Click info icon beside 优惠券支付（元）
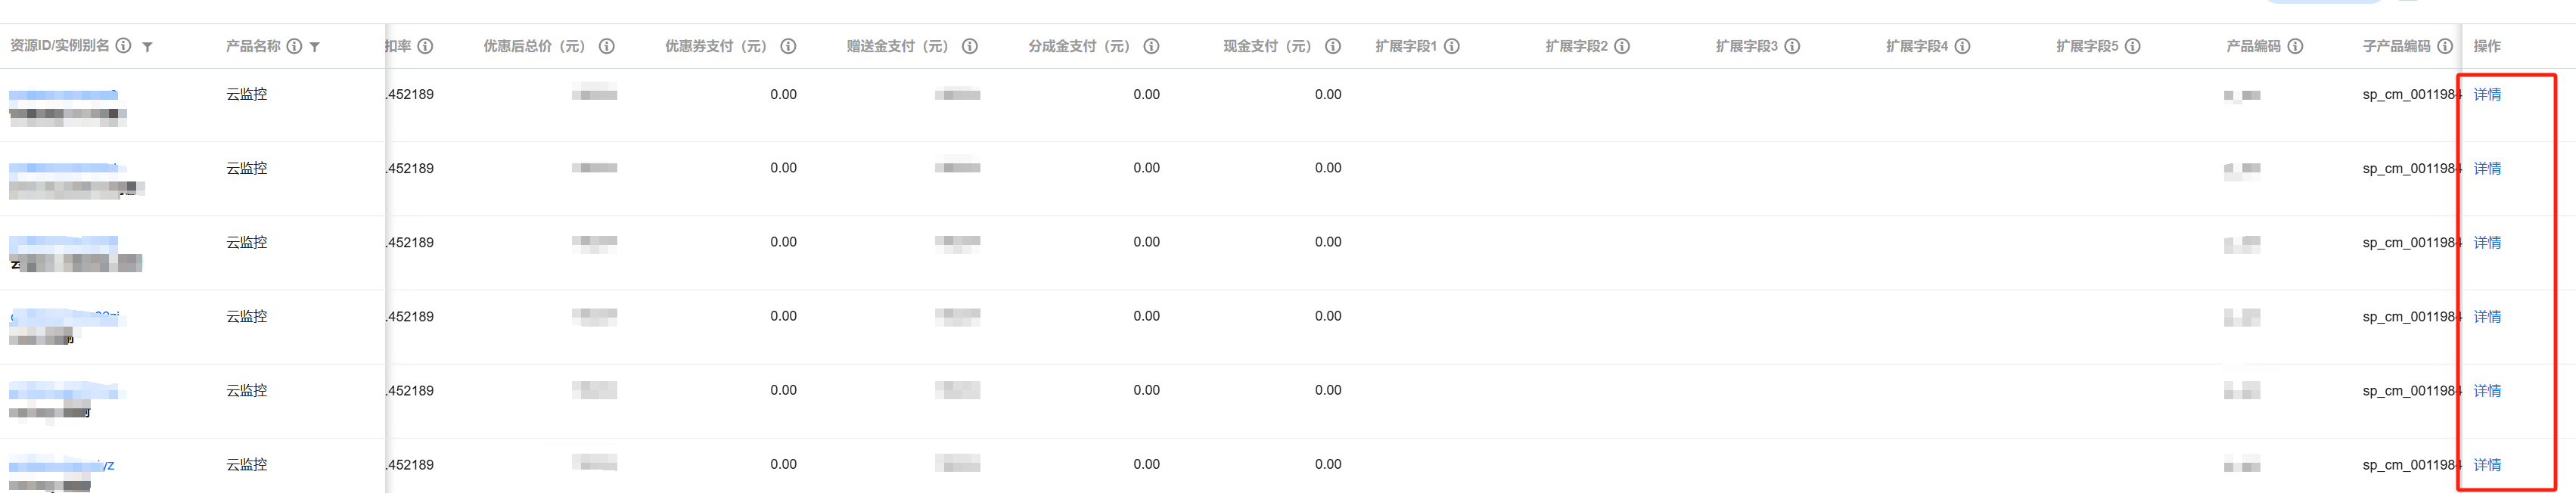 788,46
